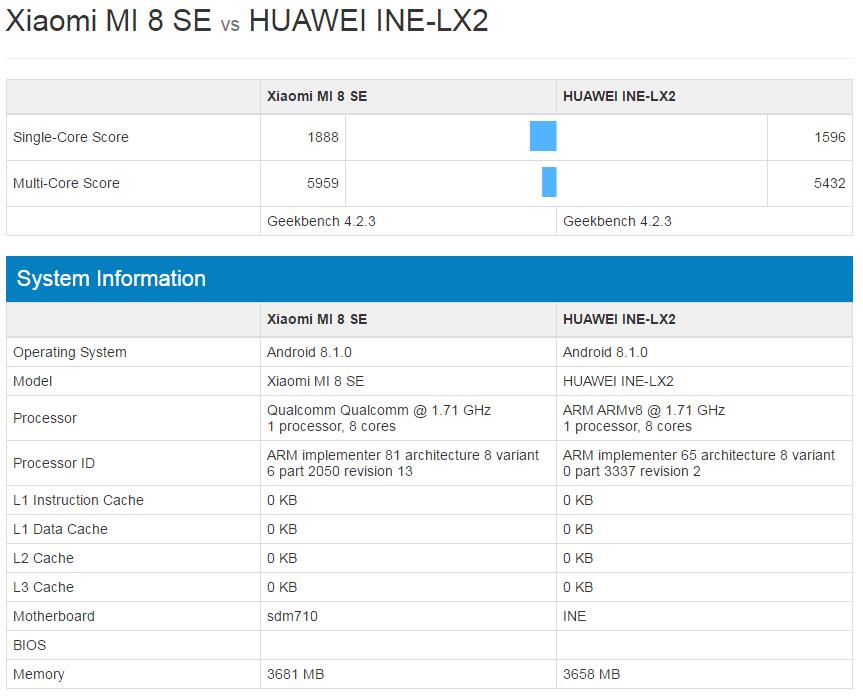Viewport: 863px width, 700px height.
Task: Click the ARM implementer 81 Processor ID value
Action: pos(403,463)
